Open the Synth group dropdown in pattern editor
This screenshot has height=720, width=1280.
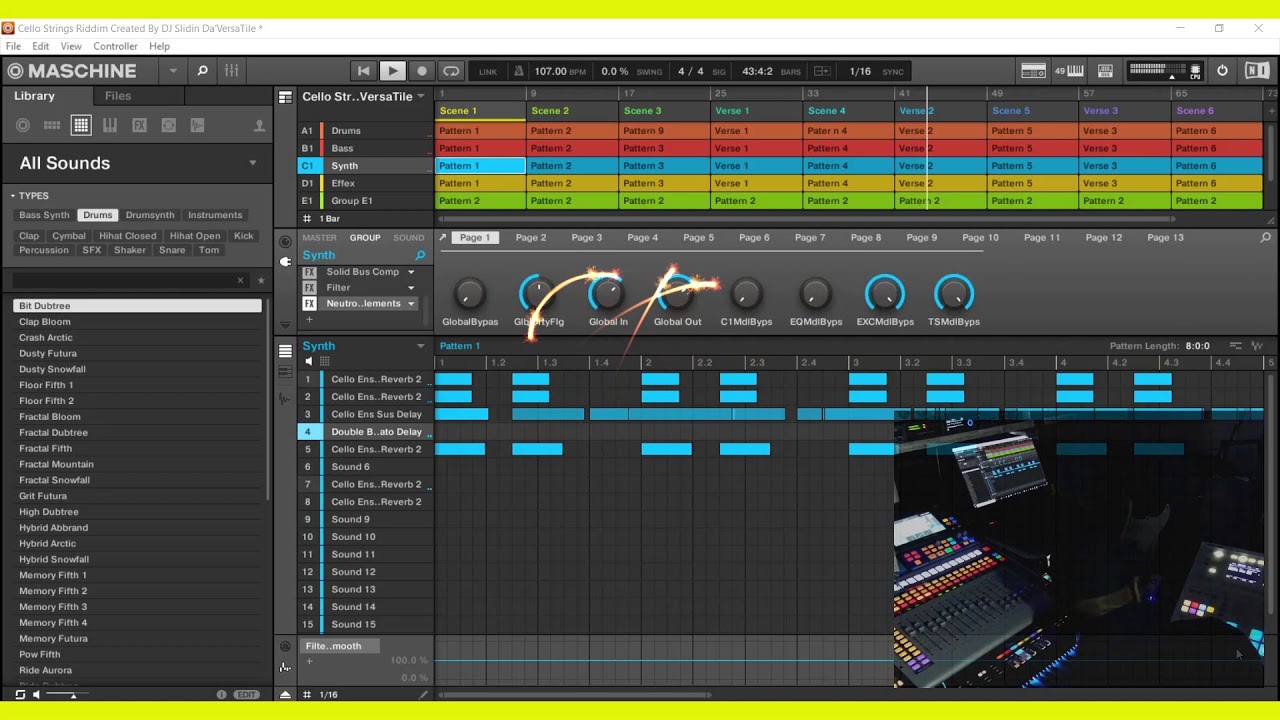[x=421, y=346]
